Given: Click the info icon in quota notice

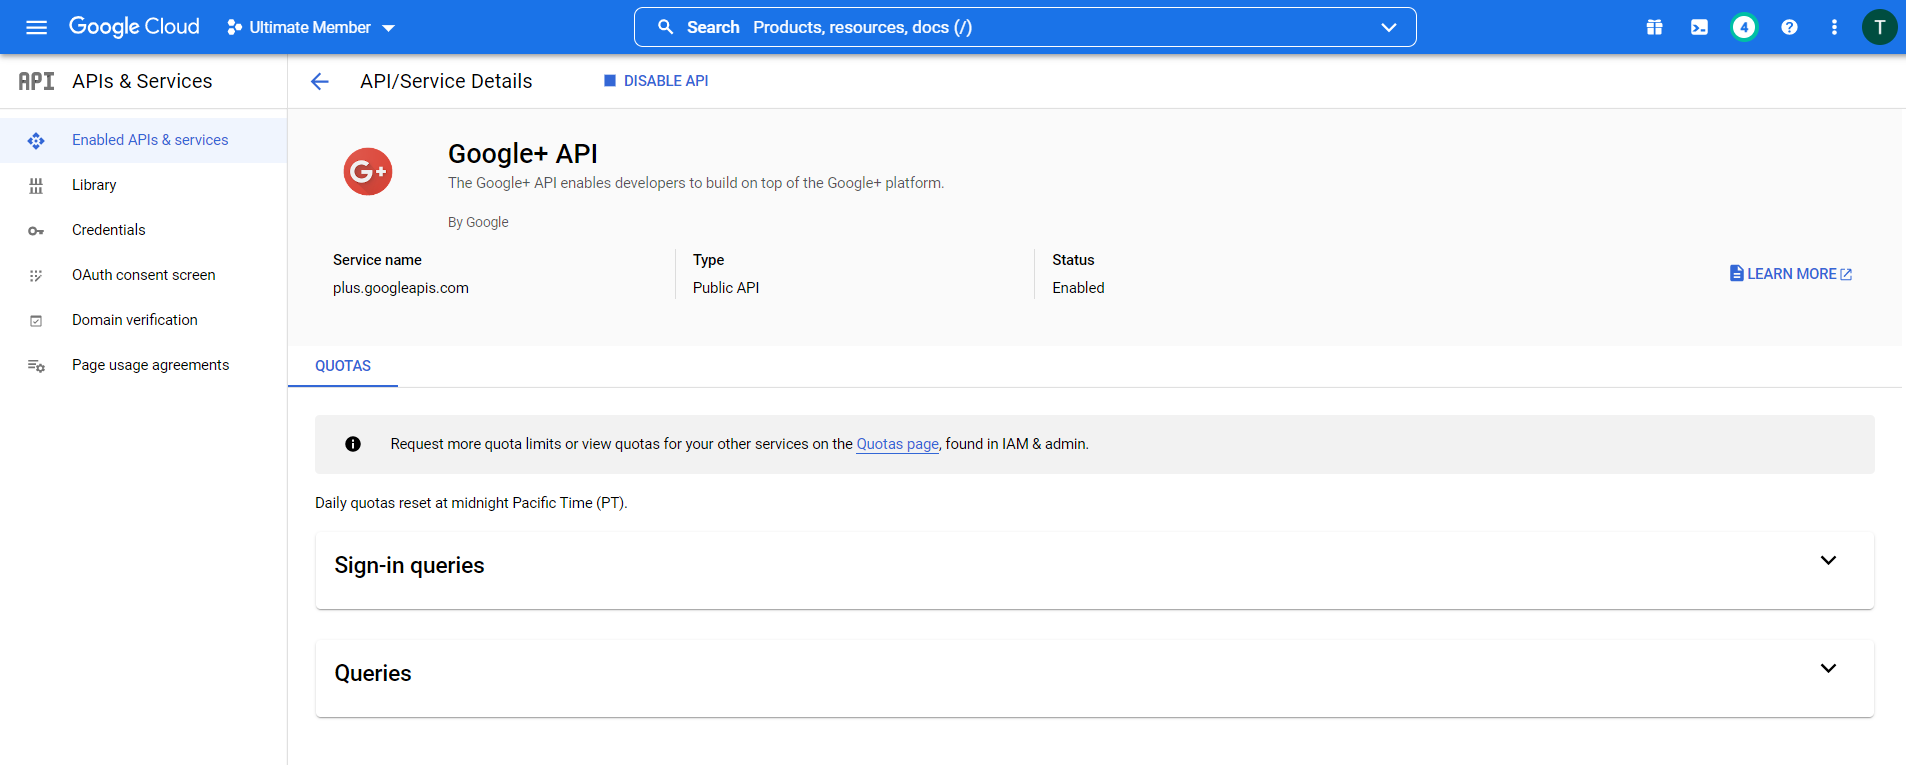Looking at the screenshot, I should [x=353, y=444].
